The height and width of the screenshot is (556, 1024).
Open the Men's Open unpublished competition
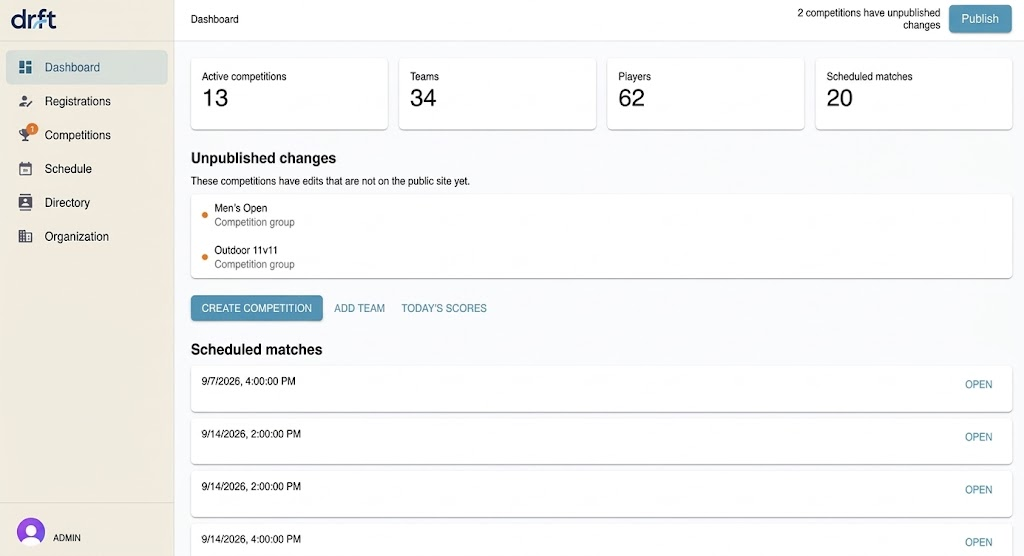point(601,215)
